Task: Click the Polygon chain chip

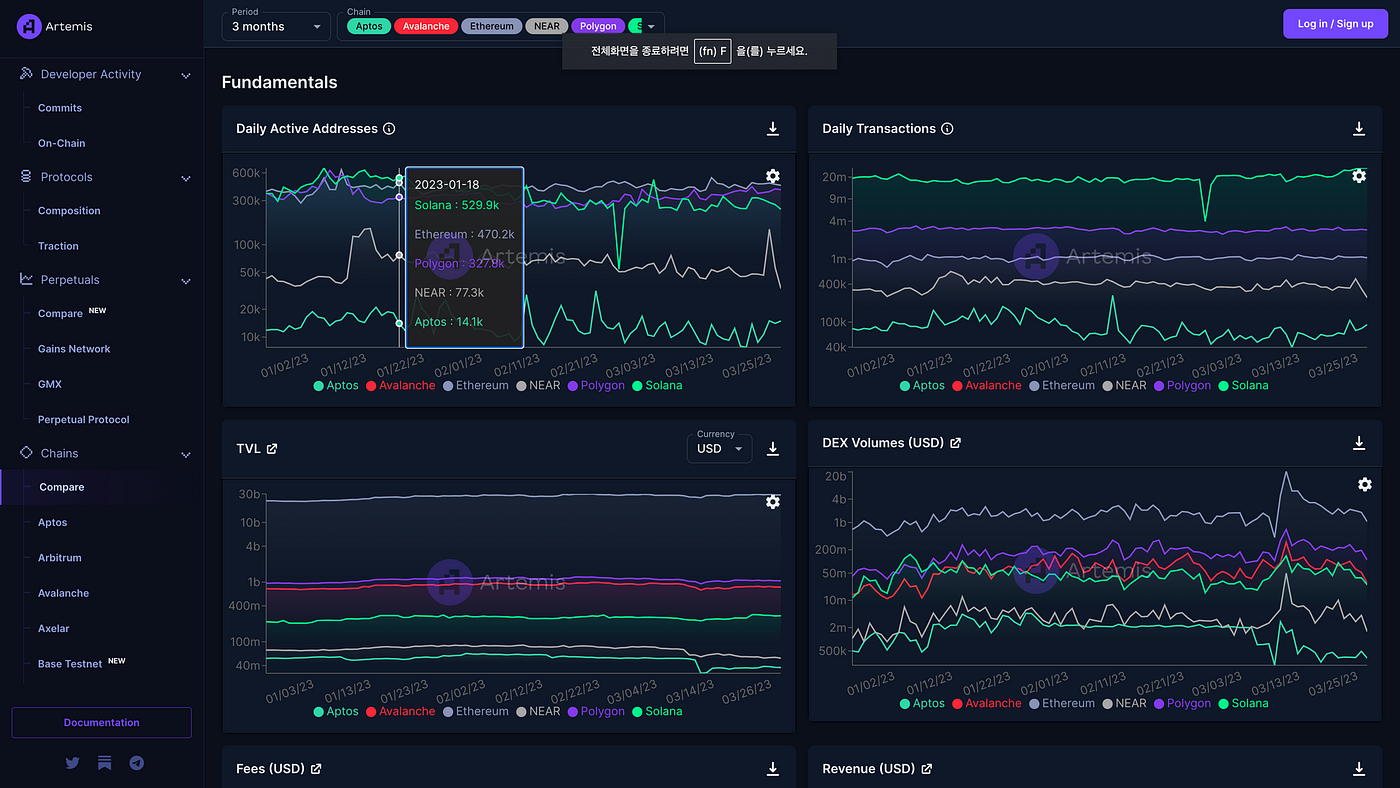Action: [598, 26]
